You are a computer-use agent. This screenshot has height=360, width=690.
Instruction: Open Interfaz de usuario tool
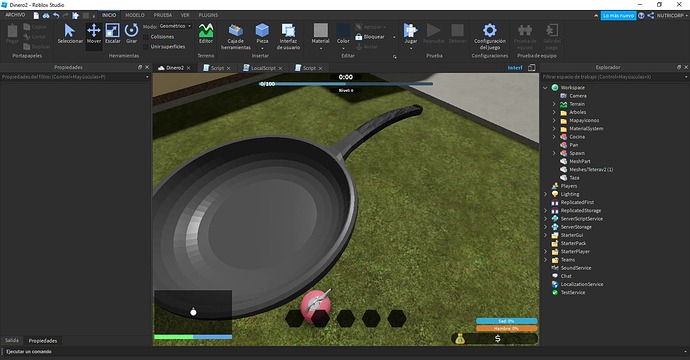288,36
